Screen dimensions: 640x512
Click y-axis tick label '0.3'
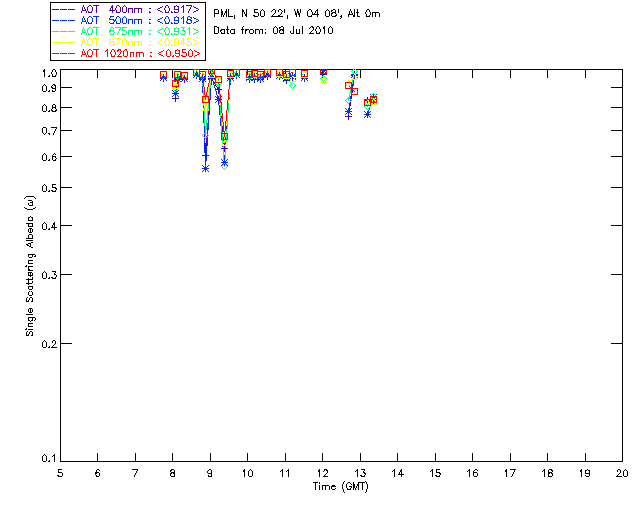tap(49, 275)
